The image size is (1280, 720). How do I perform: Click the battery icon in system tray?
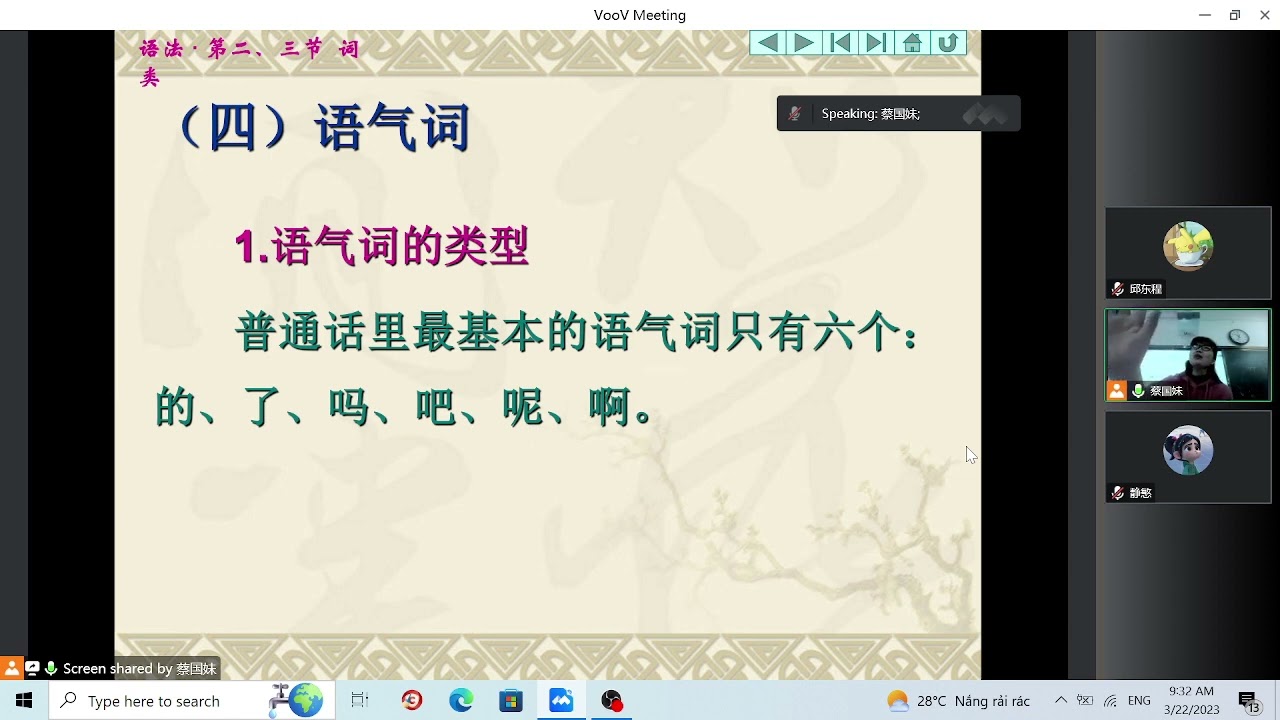(1085, 701)
